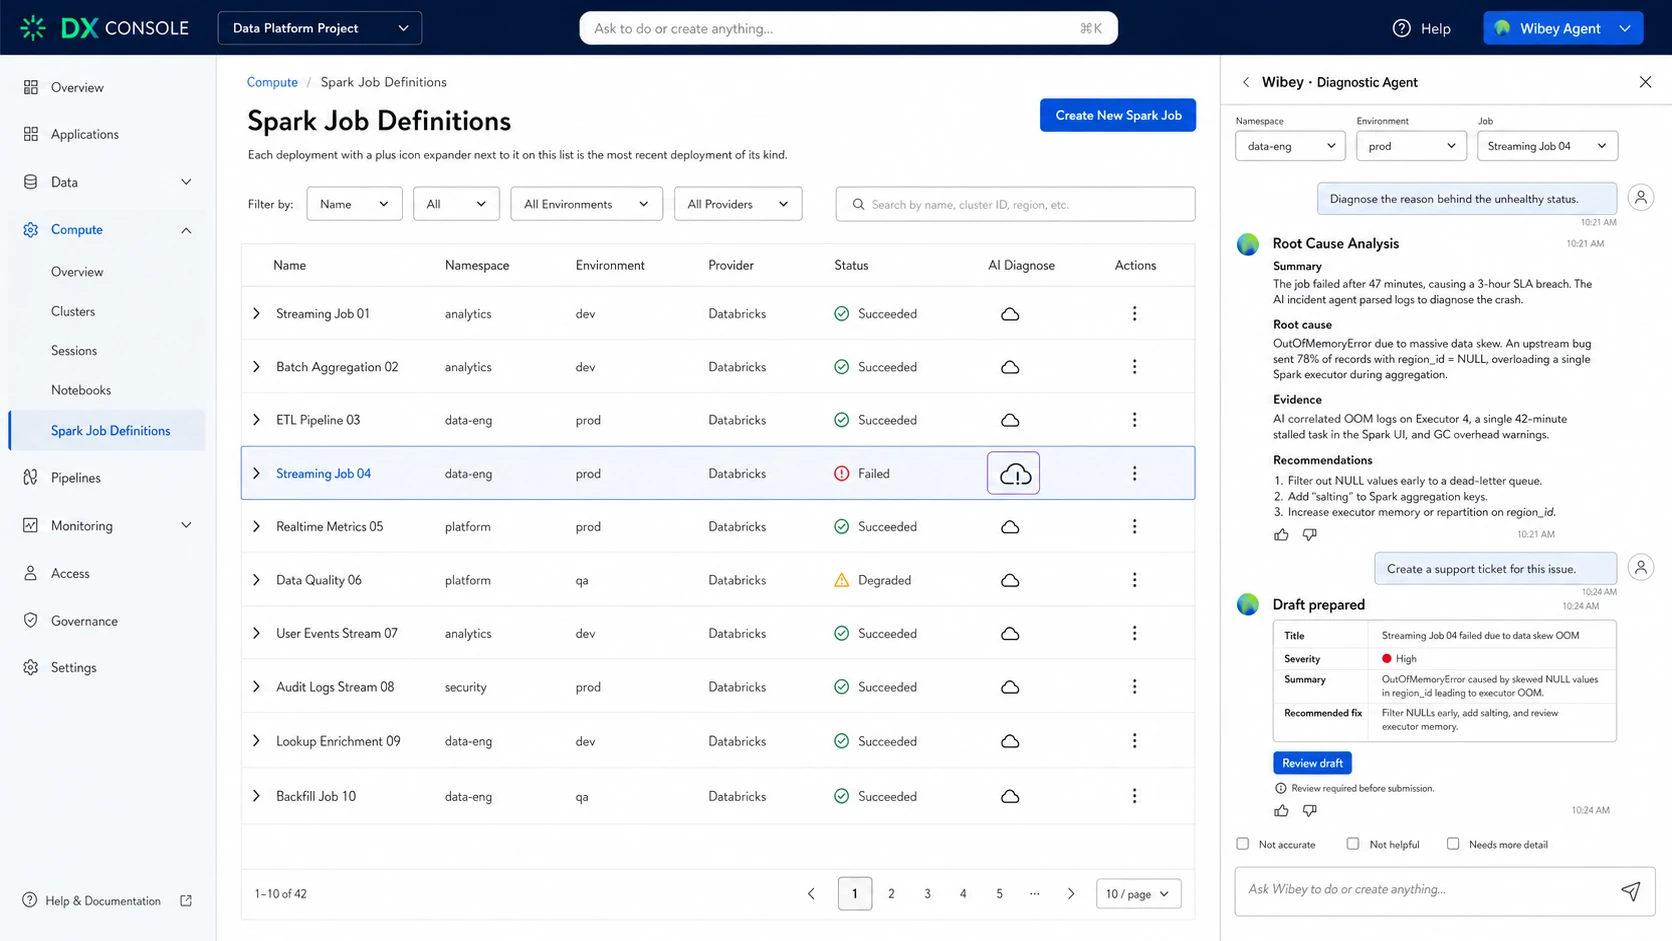1672x941 pixels.
Task: Click the Pipelines icon in sidebar
Action: click(x=31, y=477)
